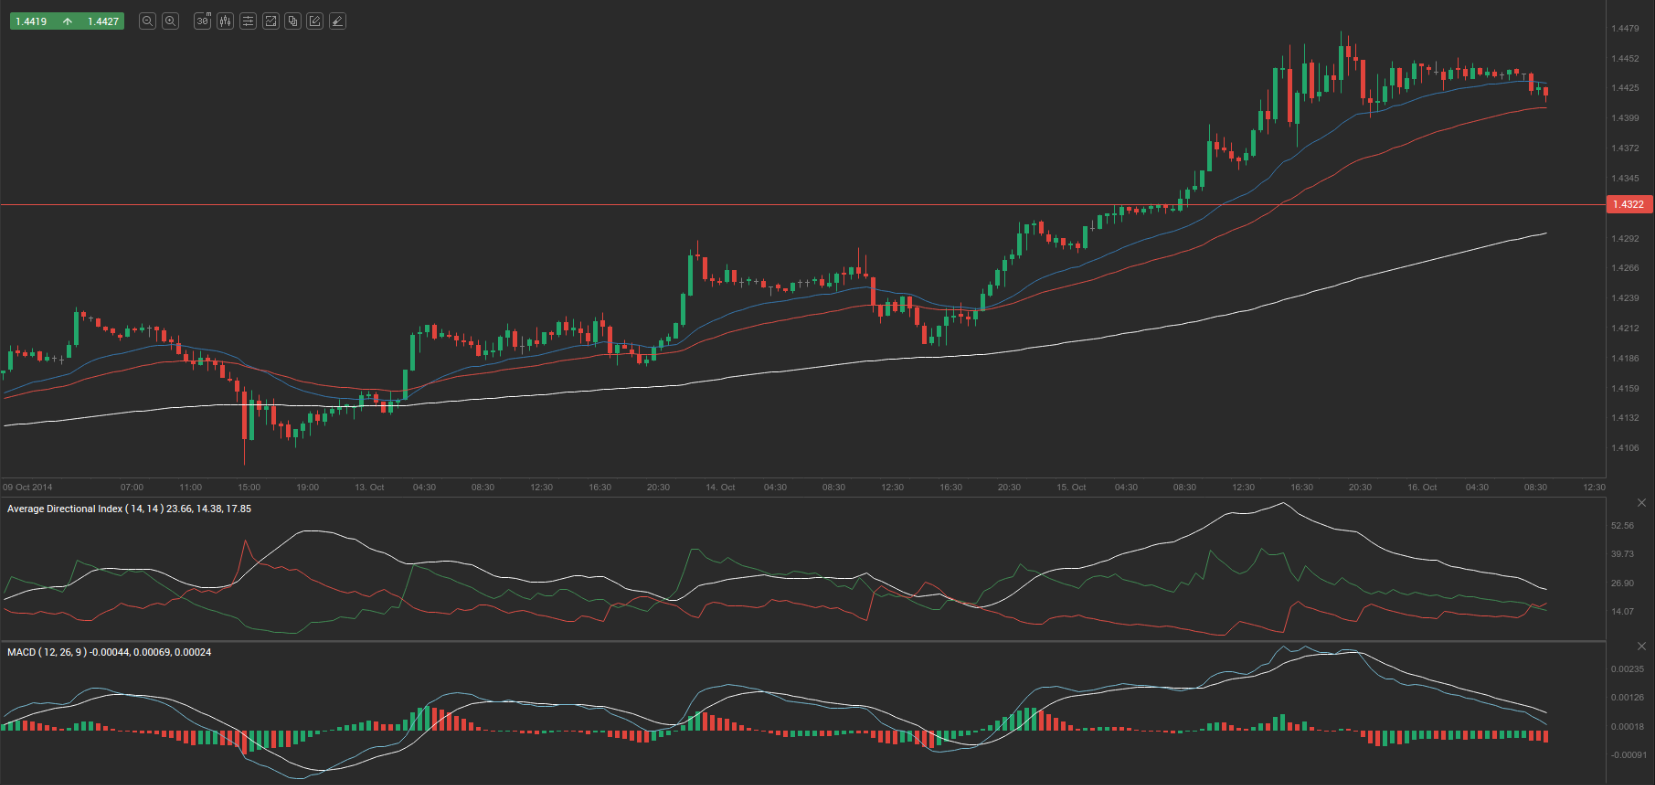Click the 1.4479 value on price axis
Image resolution: width=1655 pixels, height=785 pixels.
coord(1625,29)
